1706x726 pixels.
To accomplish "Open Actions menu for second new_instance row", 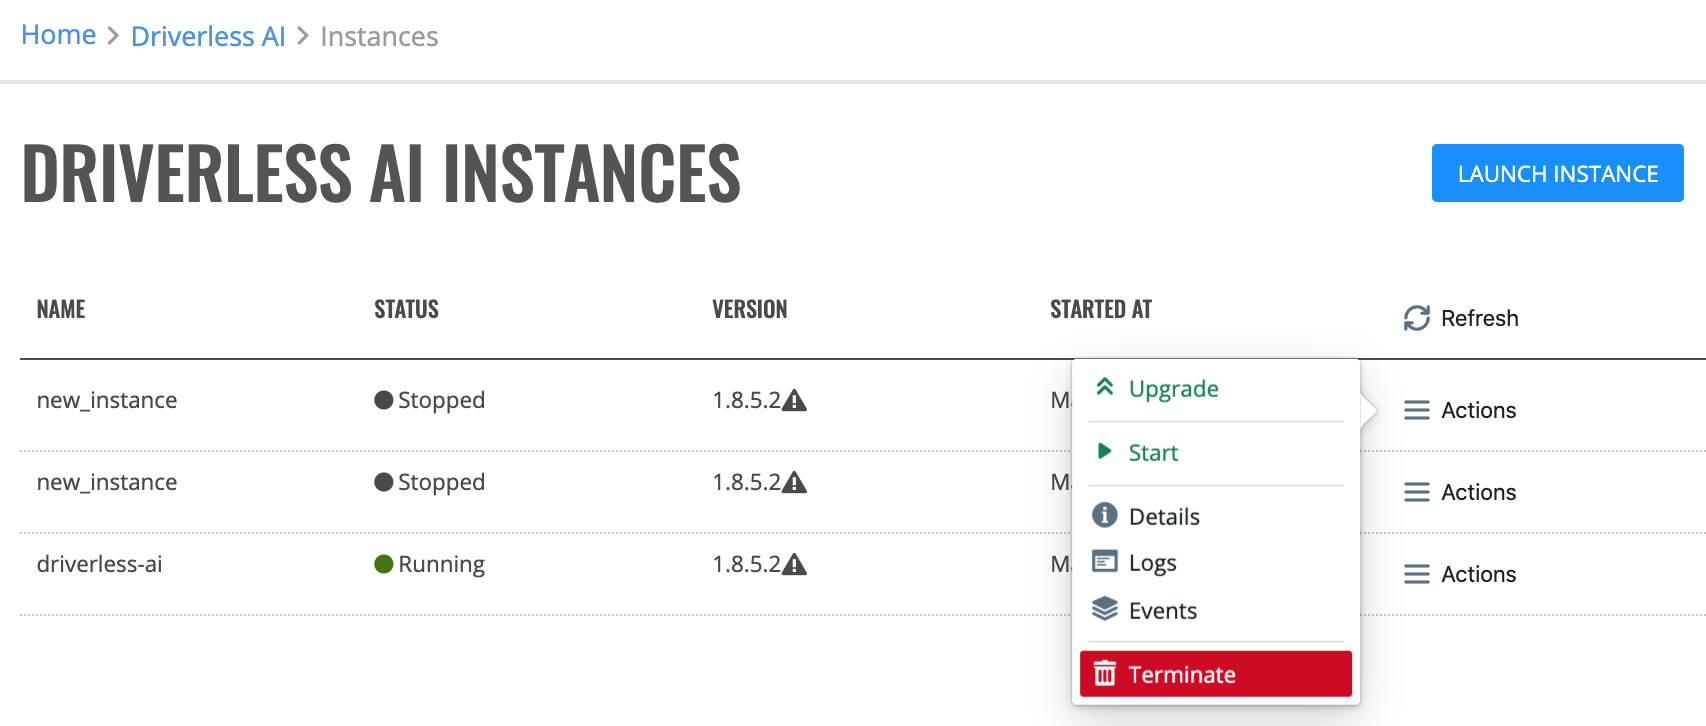I will click(x=1460, y=492).
